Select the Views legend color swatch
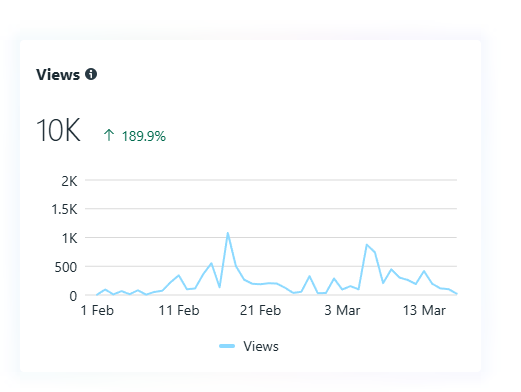 [x=227, y=346]
